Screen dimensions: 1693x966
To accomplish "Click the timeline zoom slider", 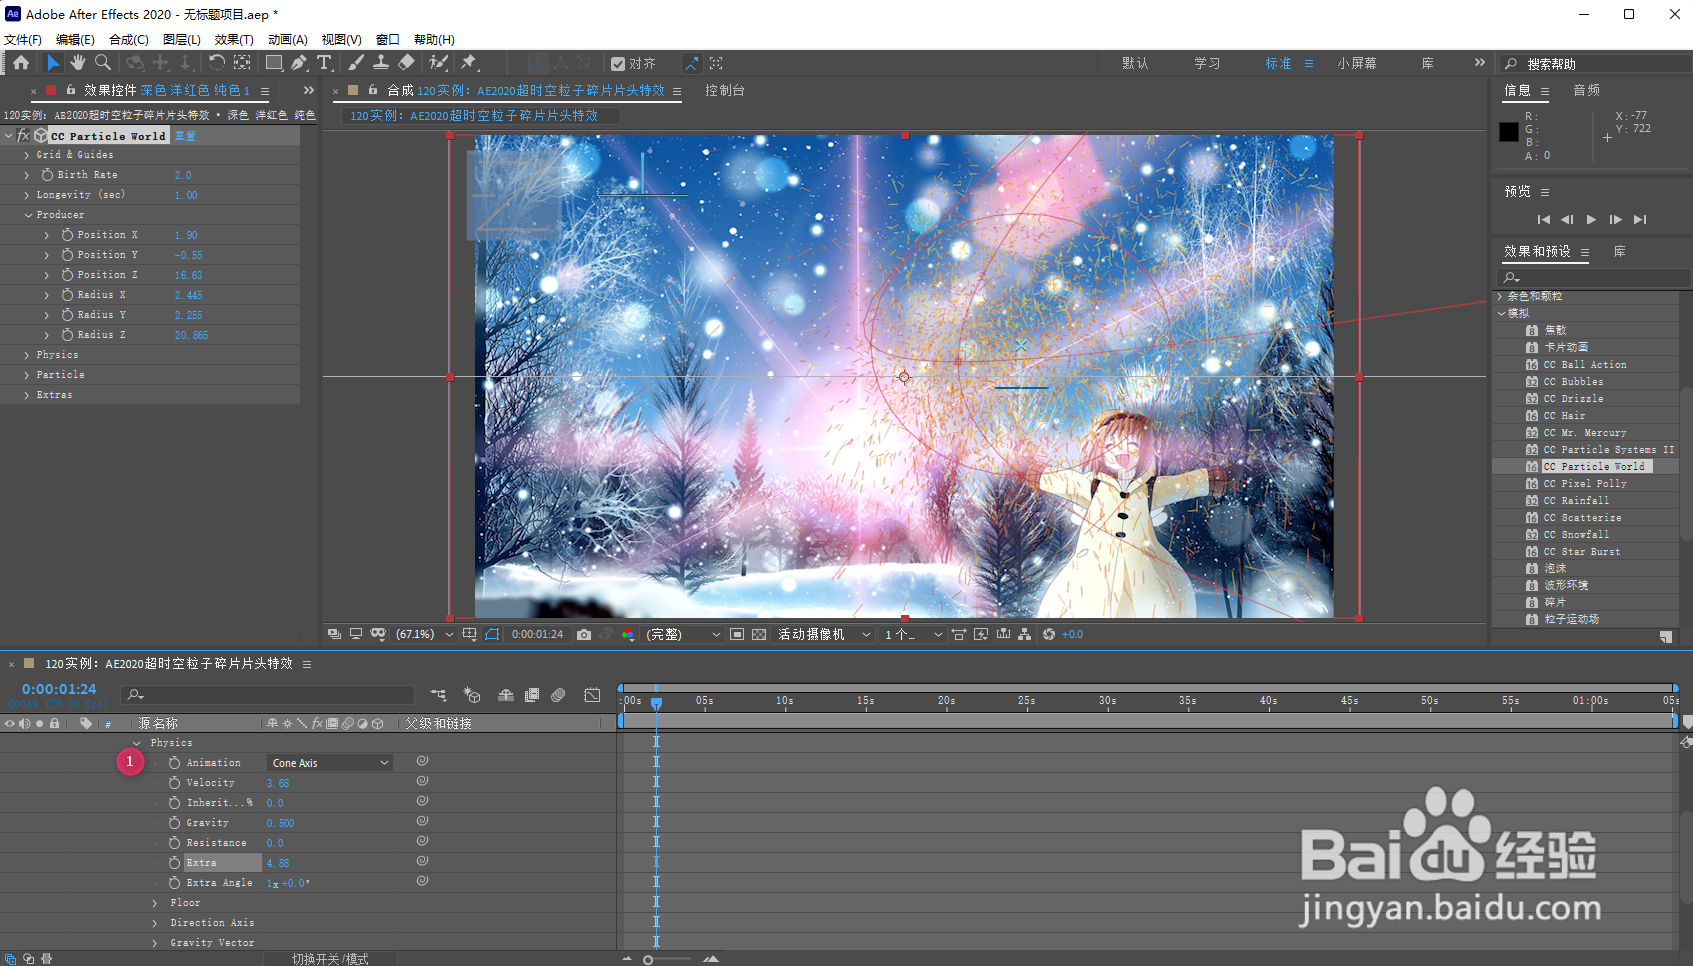I will click(648, 959).
